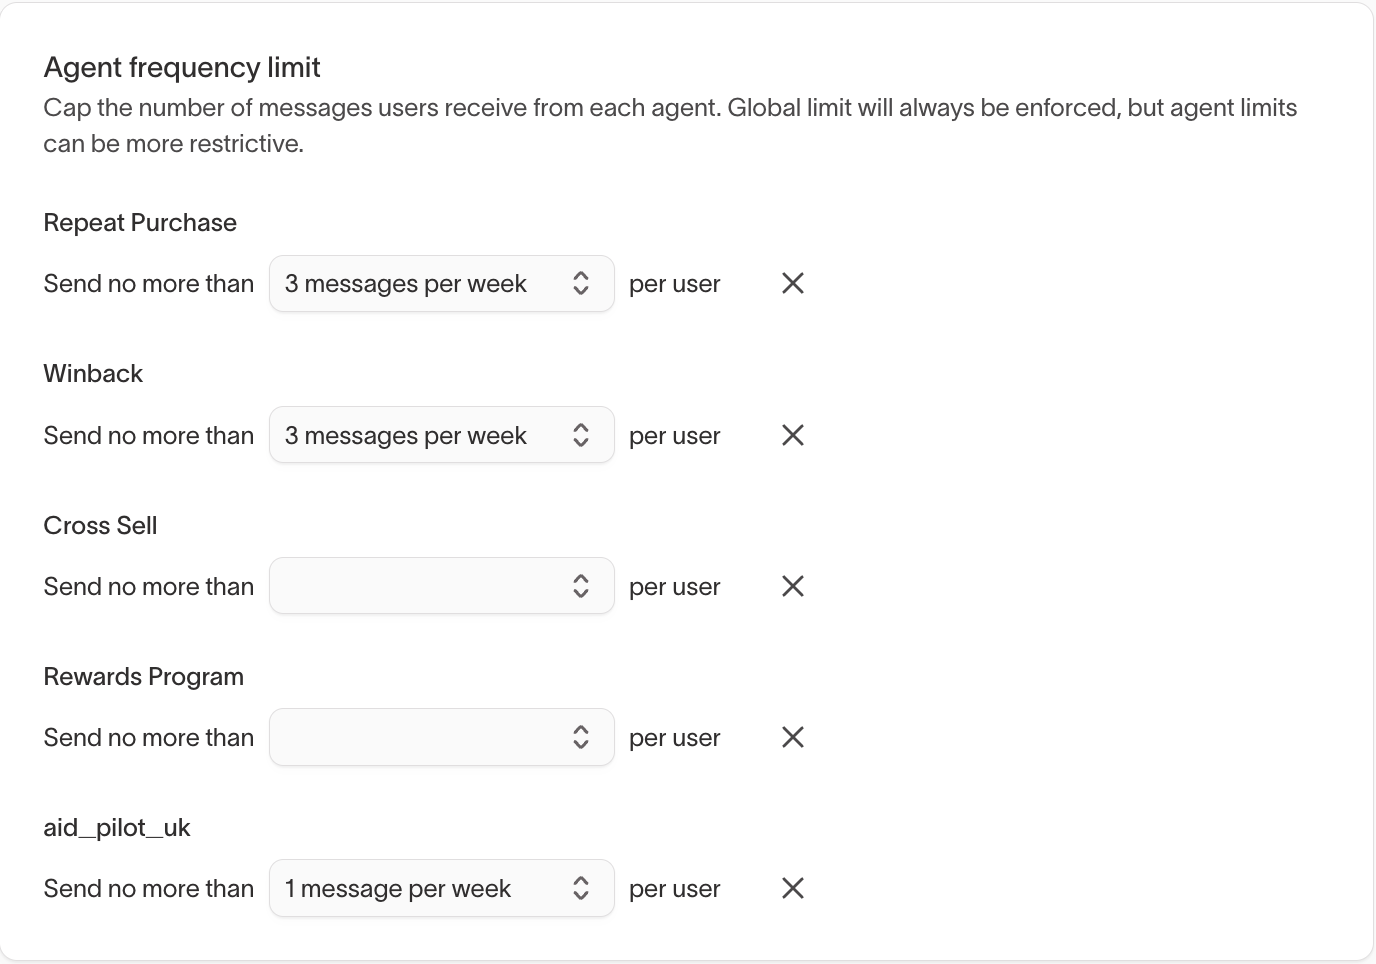Click the Repeat Purchase label
The image size is (1376, 964).
click(139, 222)
